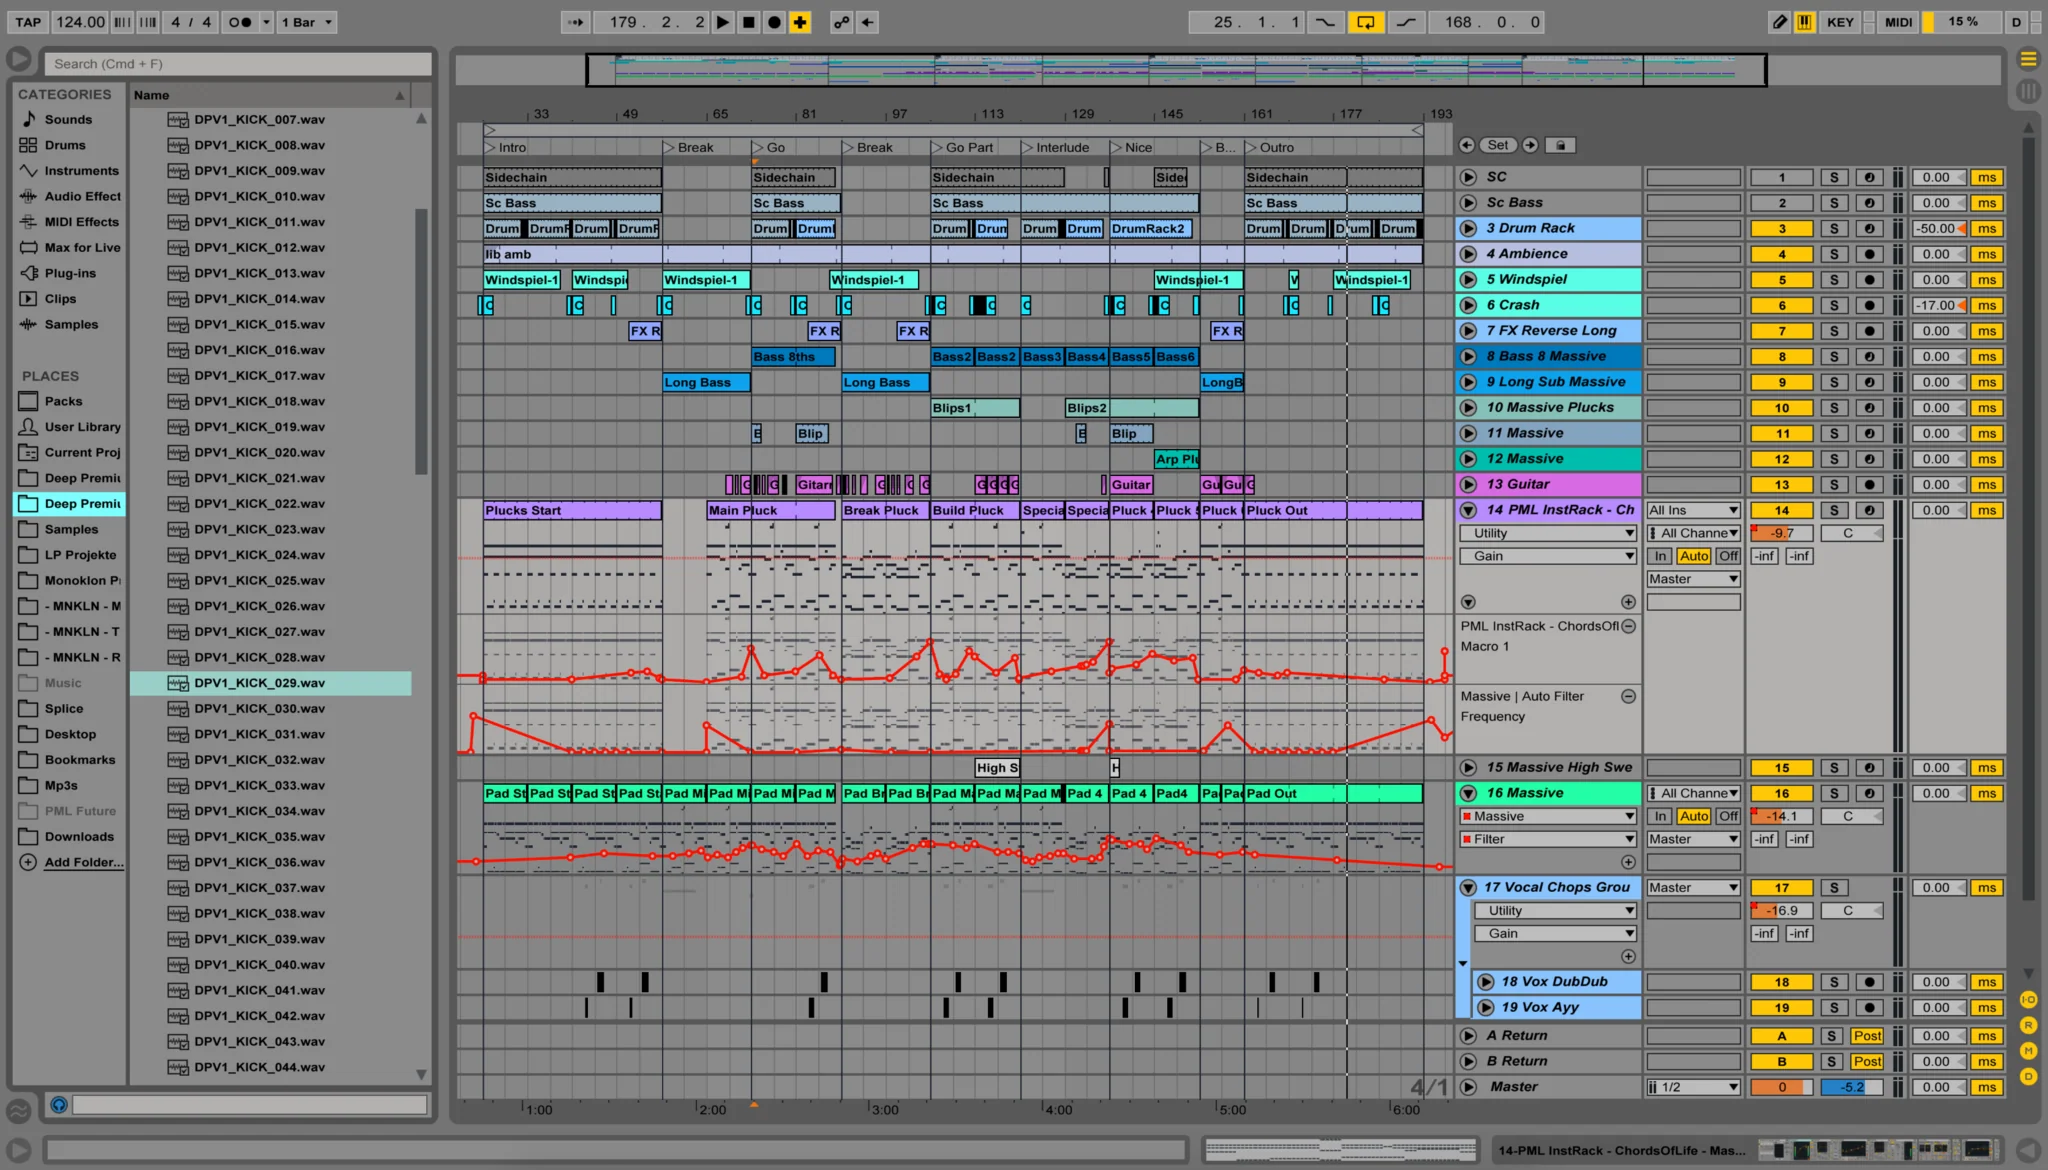Click the Previous Locator arrow icon
This screenshot has width=2048, height=1170.
tap(1466, 145)
